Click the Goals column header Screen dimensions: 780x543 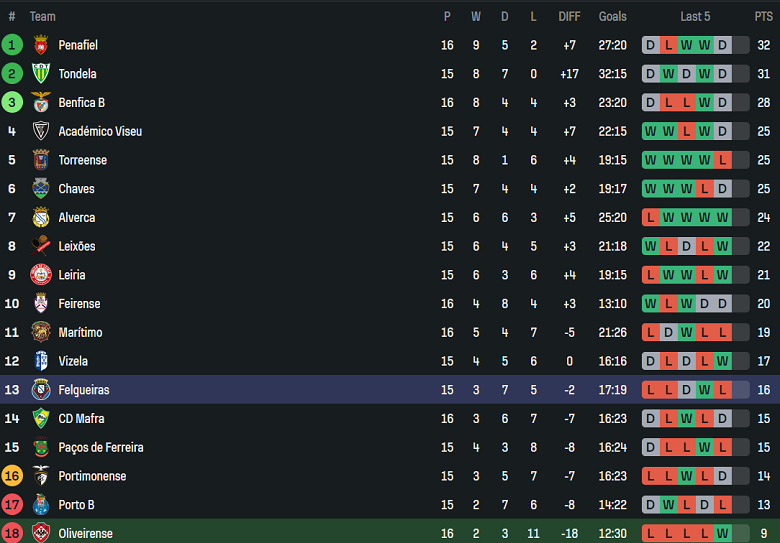[x=613, y=16]
